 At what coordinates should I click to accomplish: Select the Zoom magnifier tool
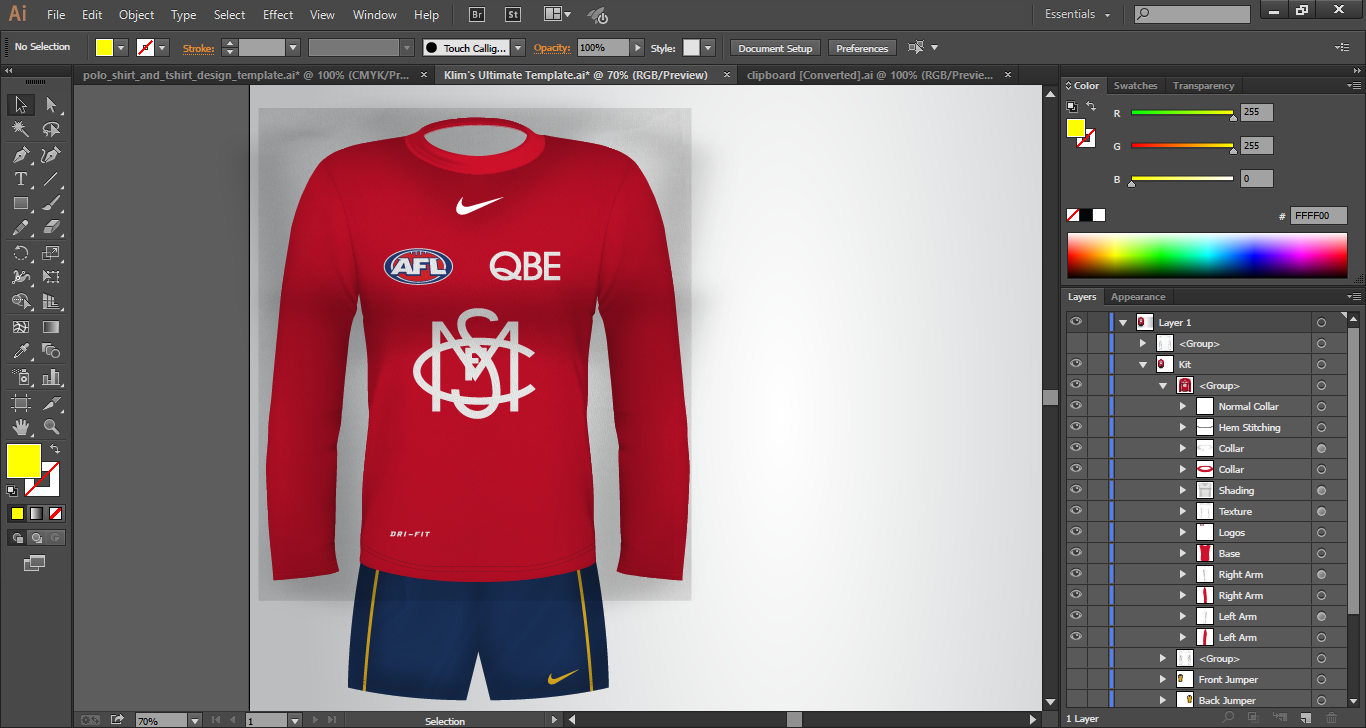[x=51, y=427]
